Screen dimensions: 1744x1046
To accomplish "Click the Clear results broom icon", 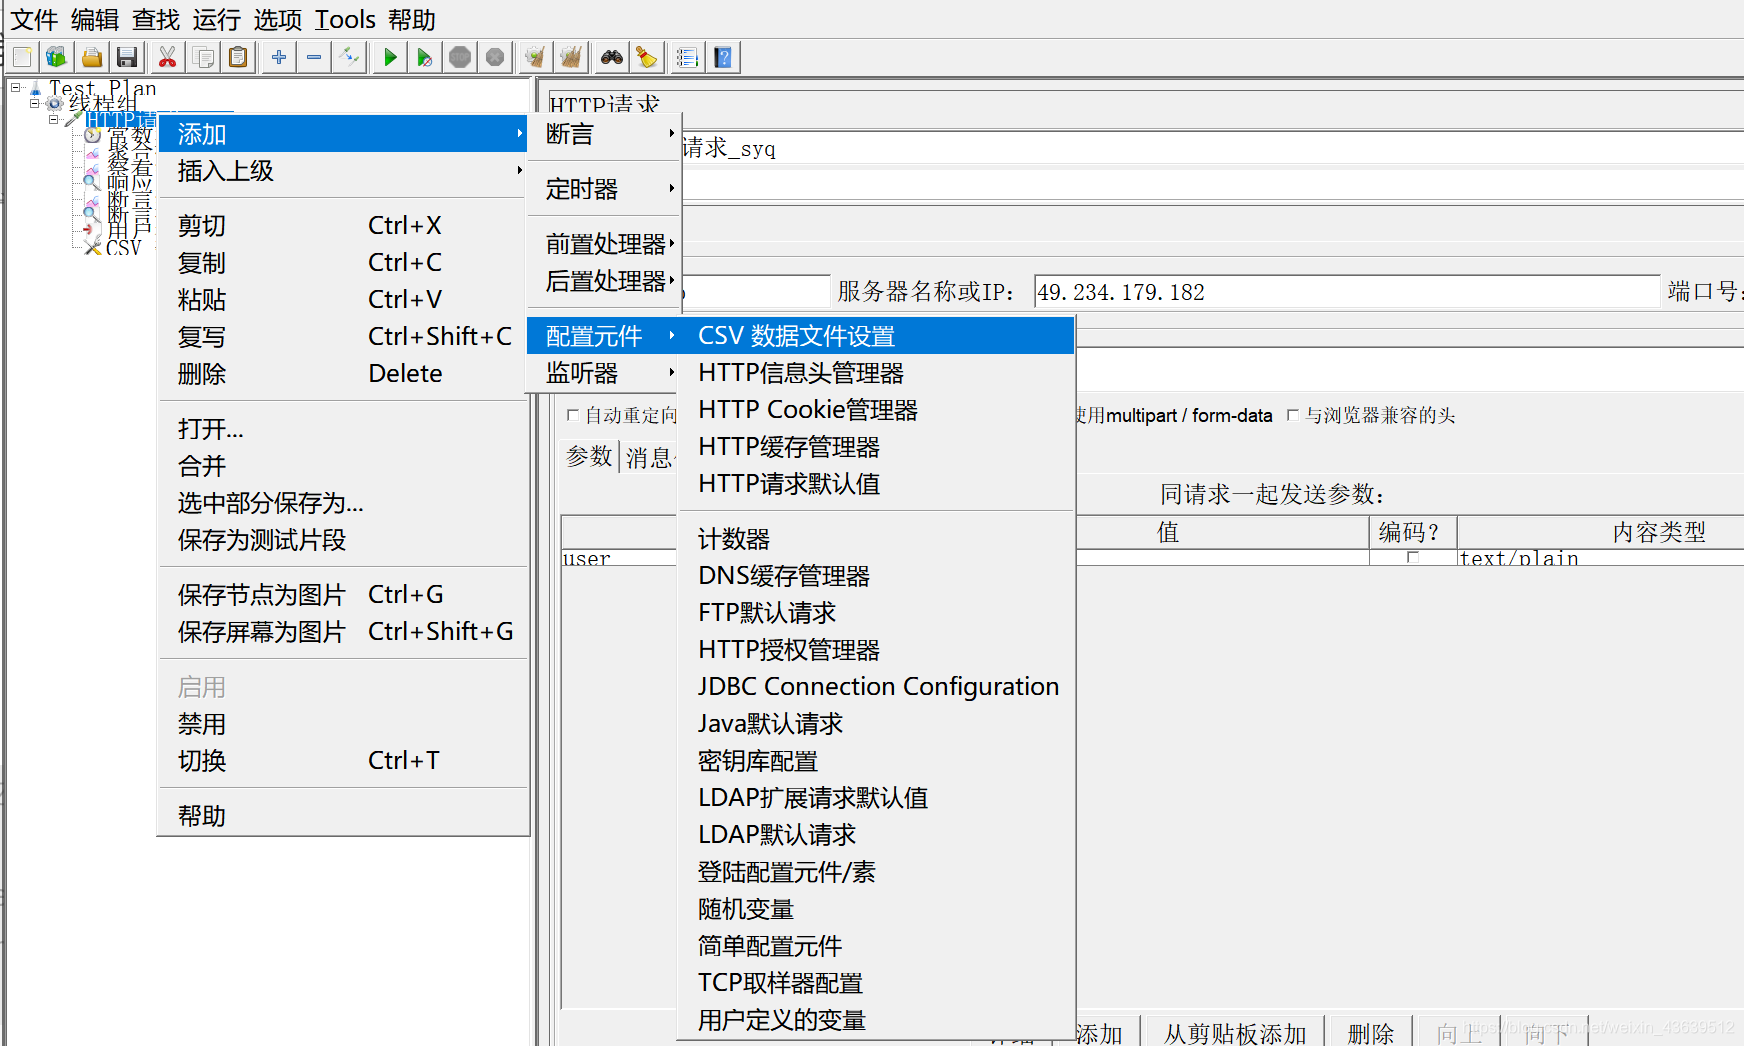I will (x=536, y=58).
